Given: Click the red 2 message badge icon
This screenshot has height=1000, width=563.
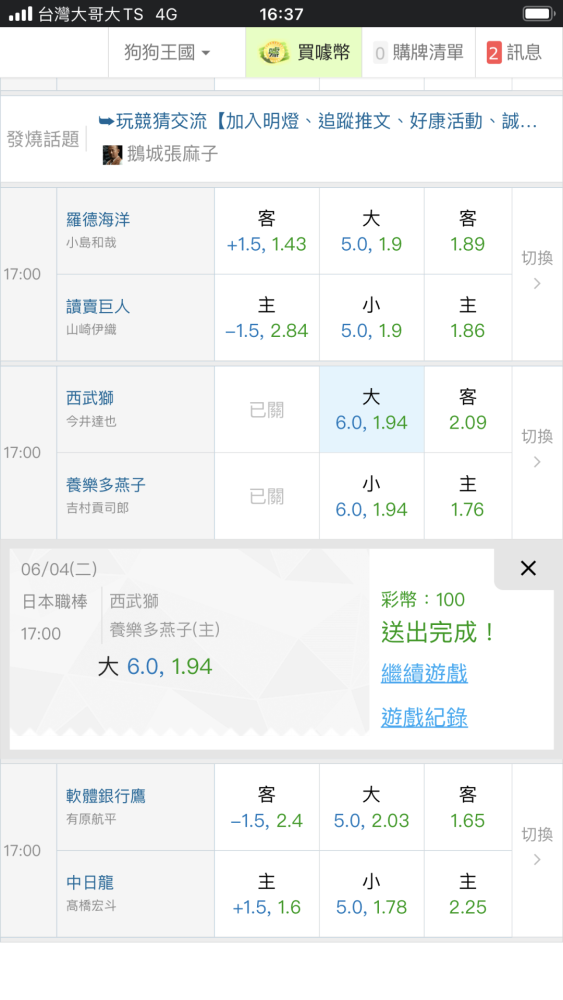Looking at the screenshot, I should (x=494, y=52).
